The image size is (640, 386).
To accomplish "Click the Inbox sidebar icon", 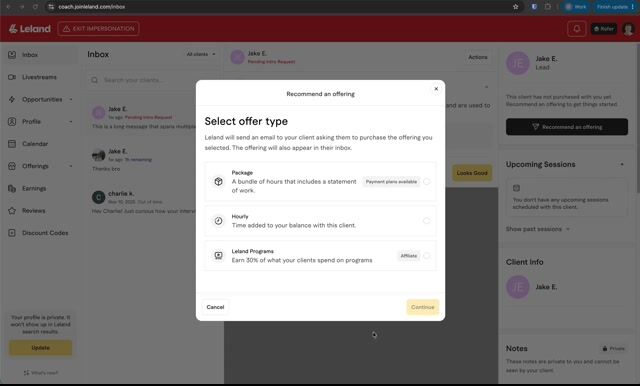I will (12, 55).
